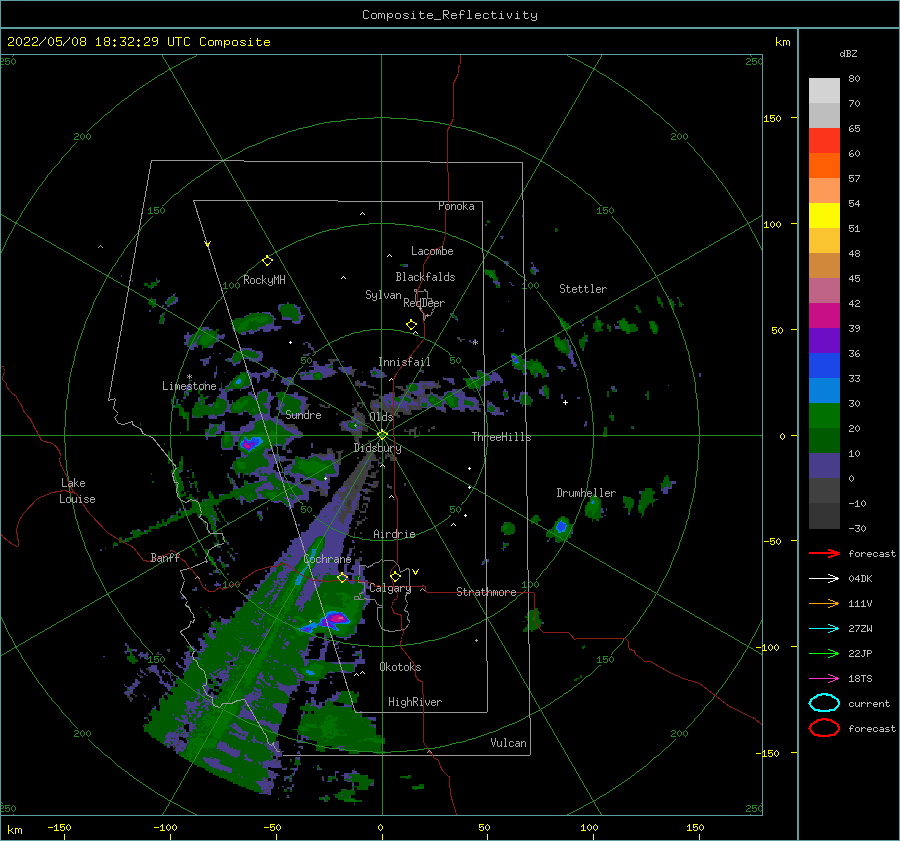
Task: Click the Banff label
Action: 165,557
